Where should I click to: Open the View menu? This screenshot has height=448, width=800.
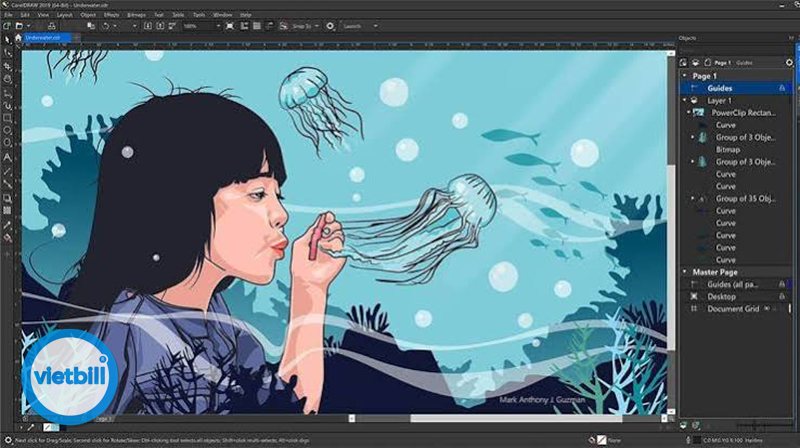click(43, 15)
